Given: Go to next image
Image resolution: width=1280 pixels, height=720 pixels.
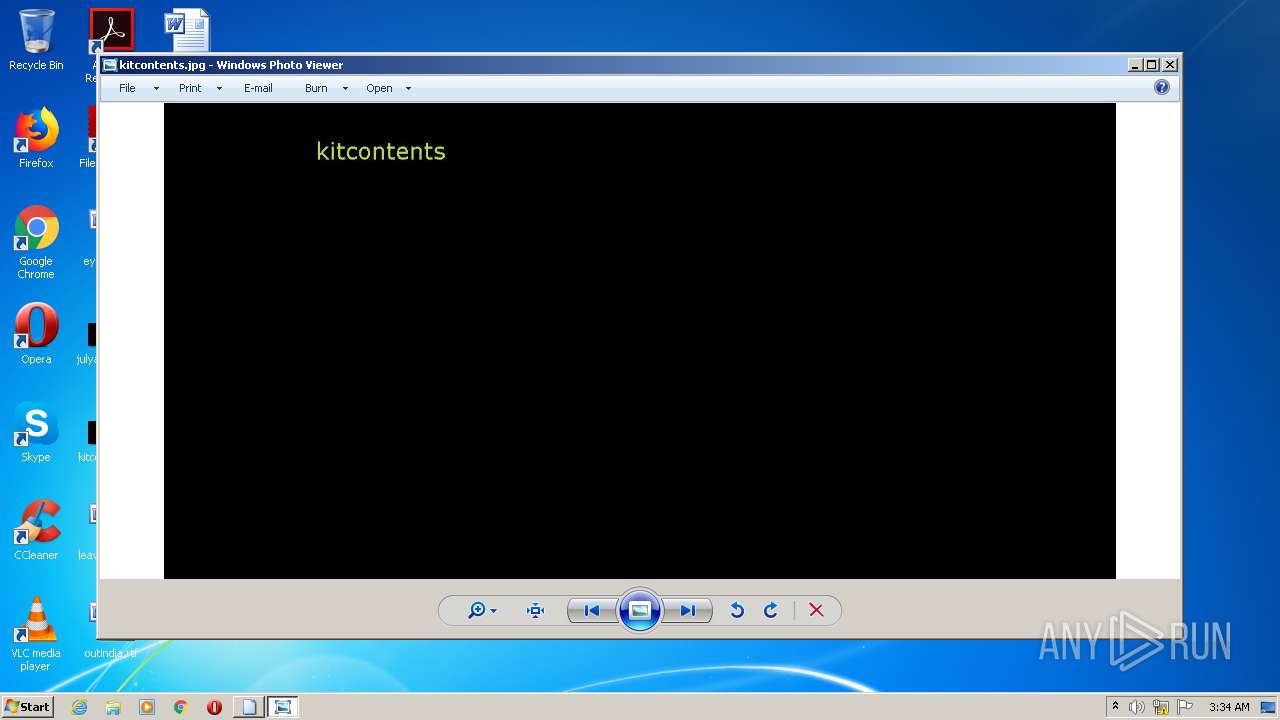Looking at the screenshot, I should point(688,610).
